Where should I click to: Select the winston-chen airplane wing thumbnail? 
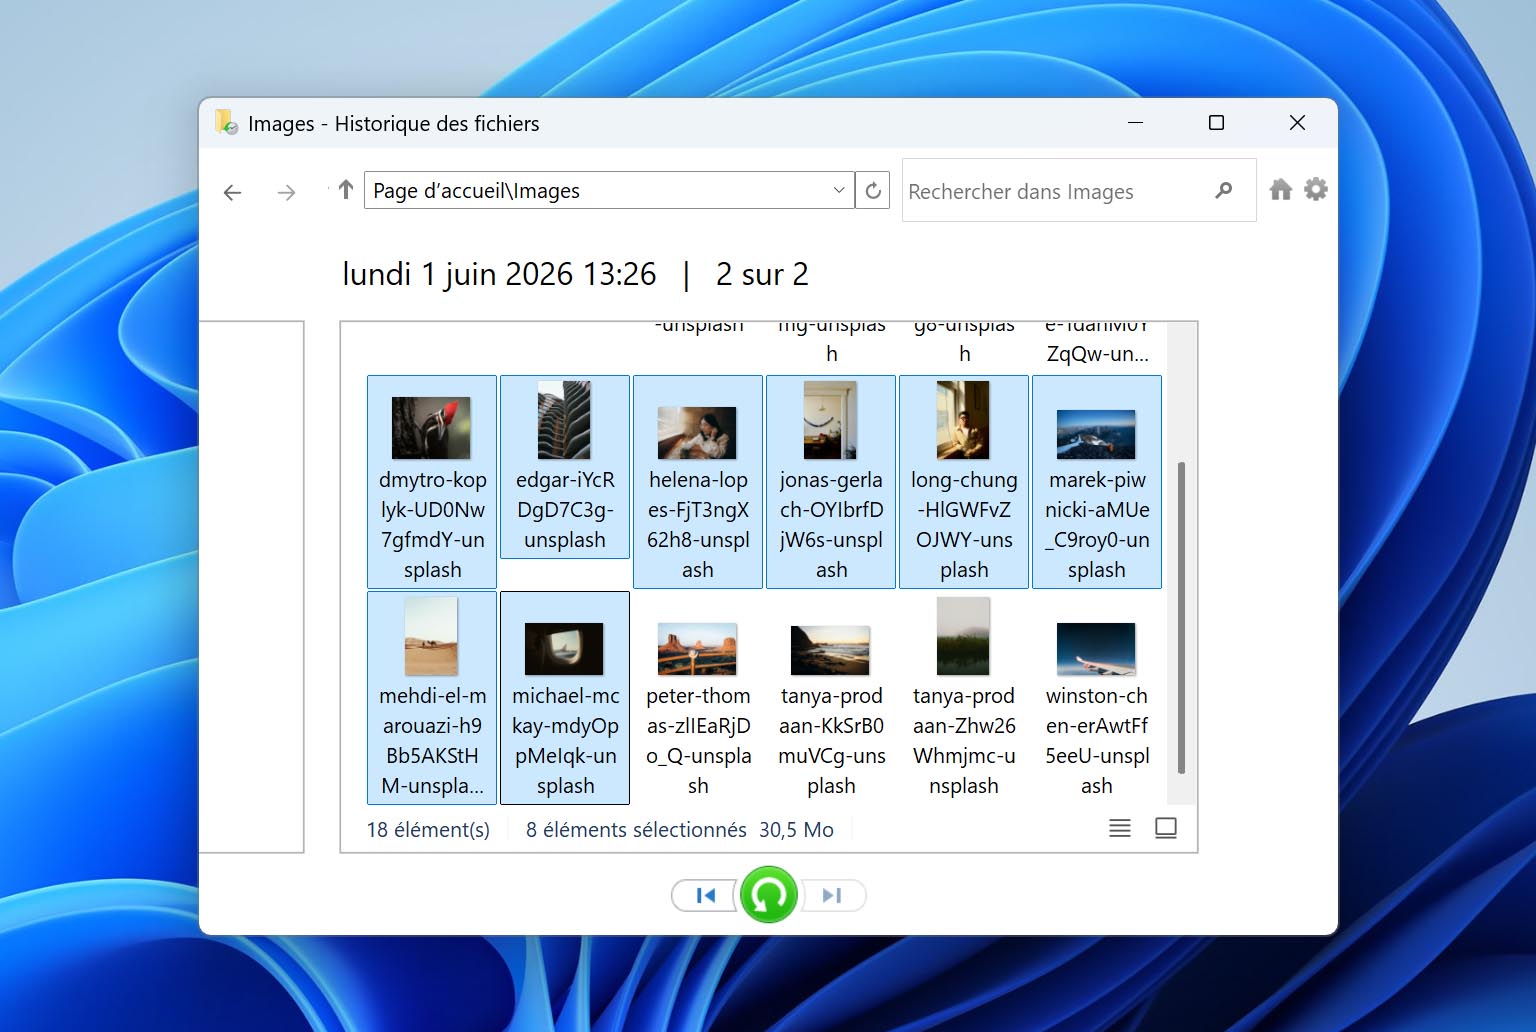1096,649
